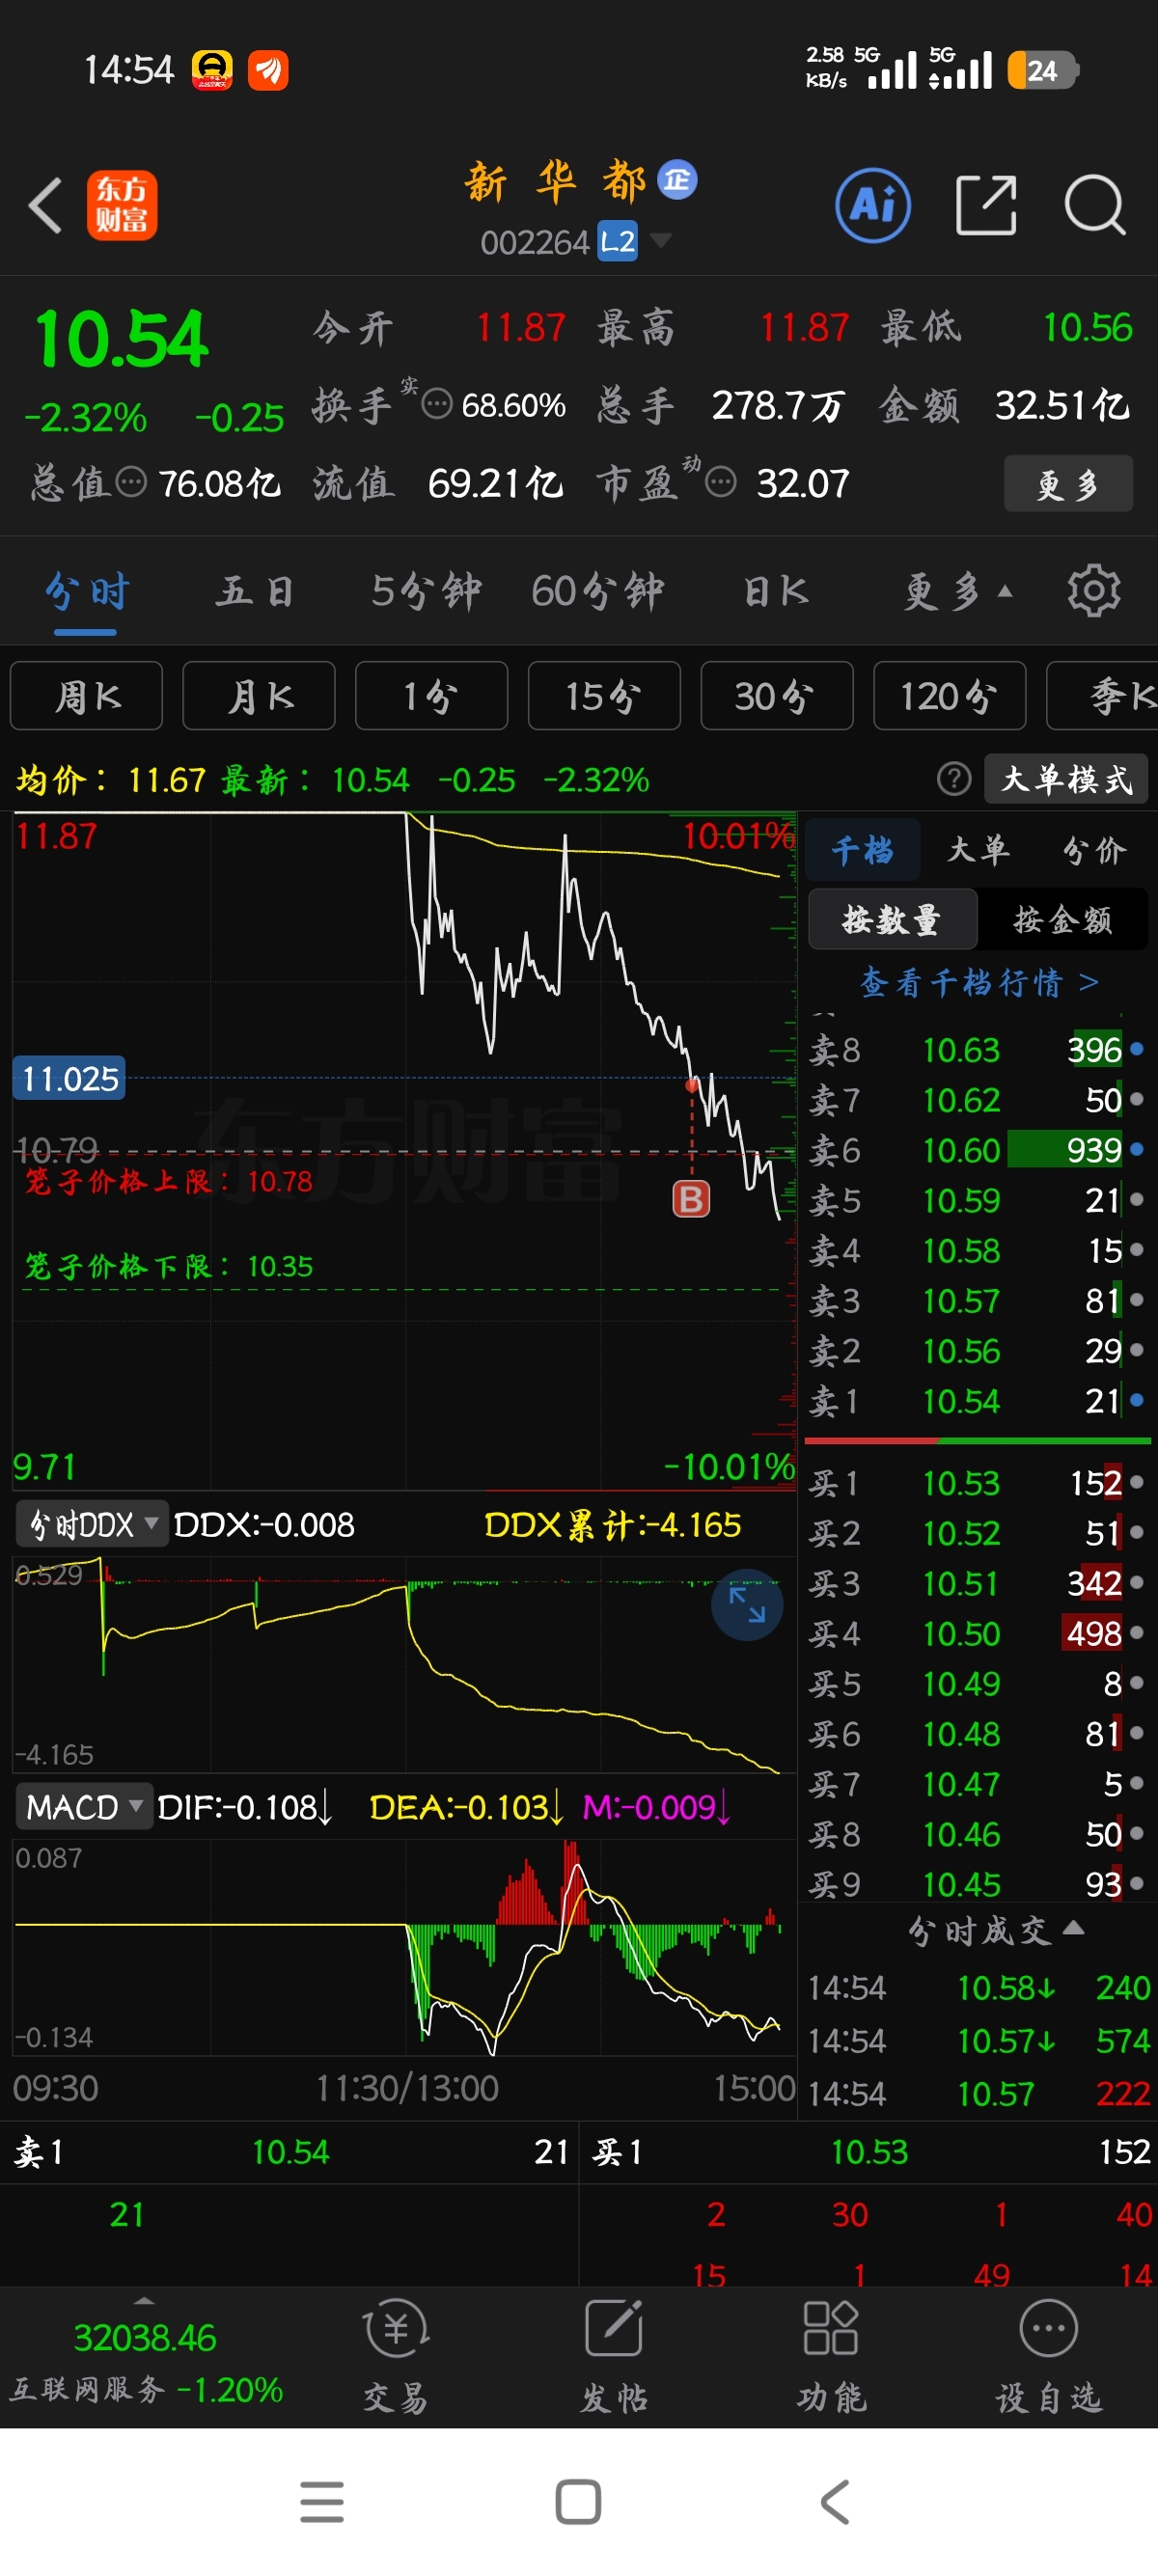The width and height of the screenshot is (1158, 2576).
Task: Open the search magnifier icon
Action: point(1095,205)
